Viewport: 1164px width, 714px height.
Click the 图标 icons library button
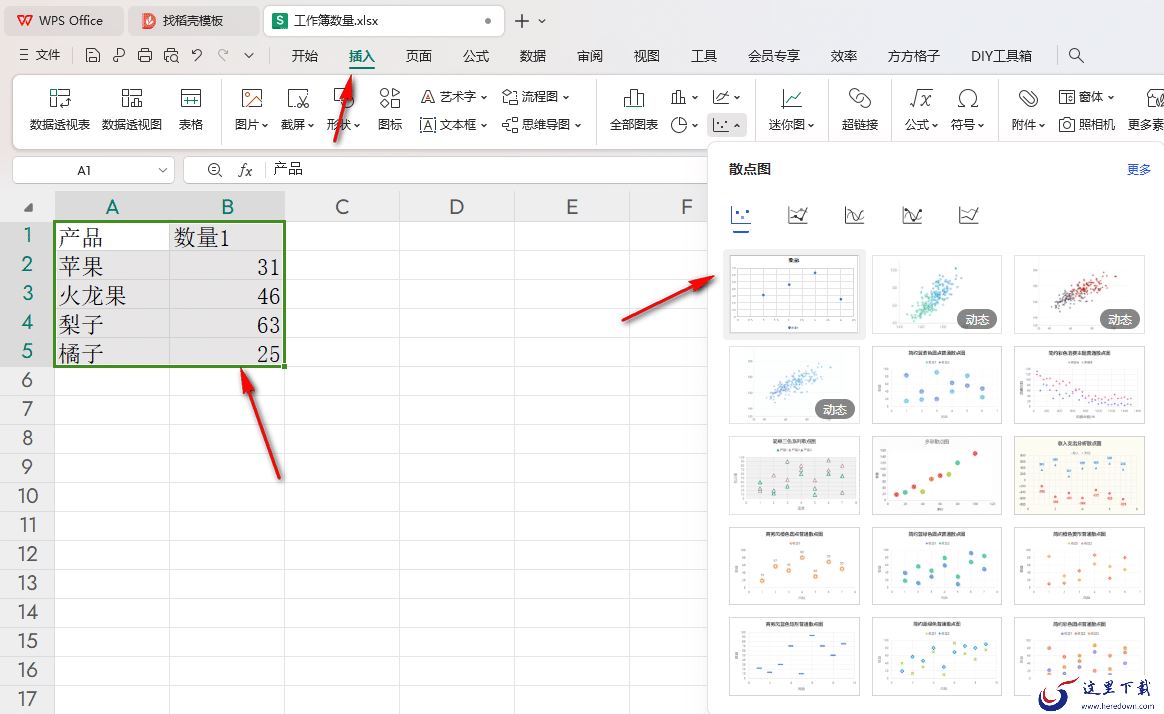click(390, 99)
